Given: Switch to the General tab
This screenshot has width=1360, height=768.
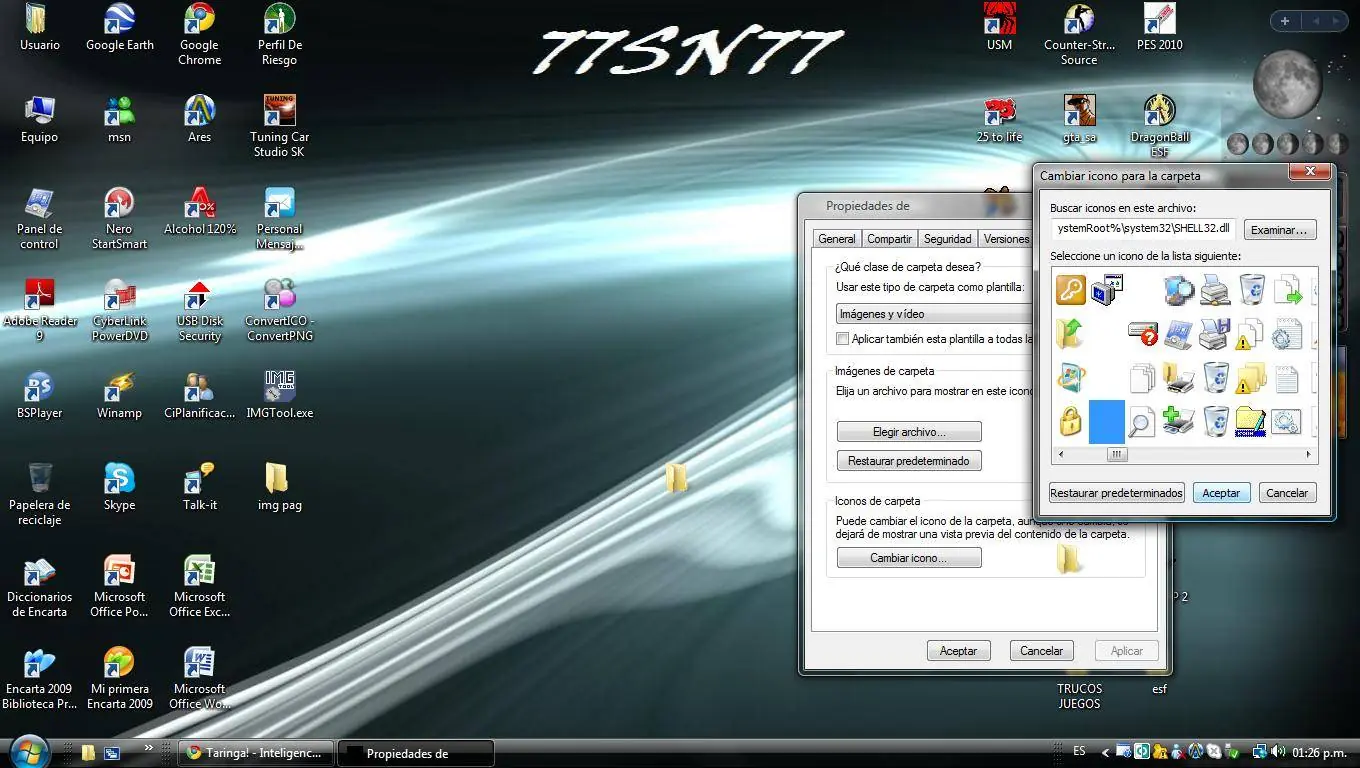Looking at the screenshot, I should tap(837, 239).
